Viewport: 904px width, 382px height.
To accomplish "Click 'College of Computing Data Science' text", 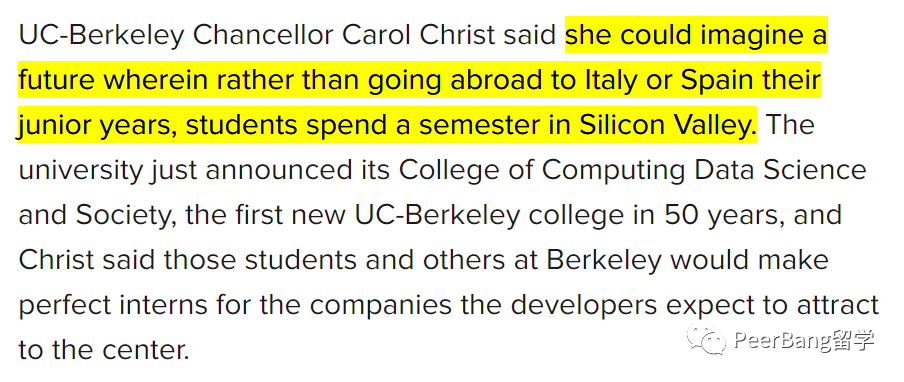I will point(632,171).
